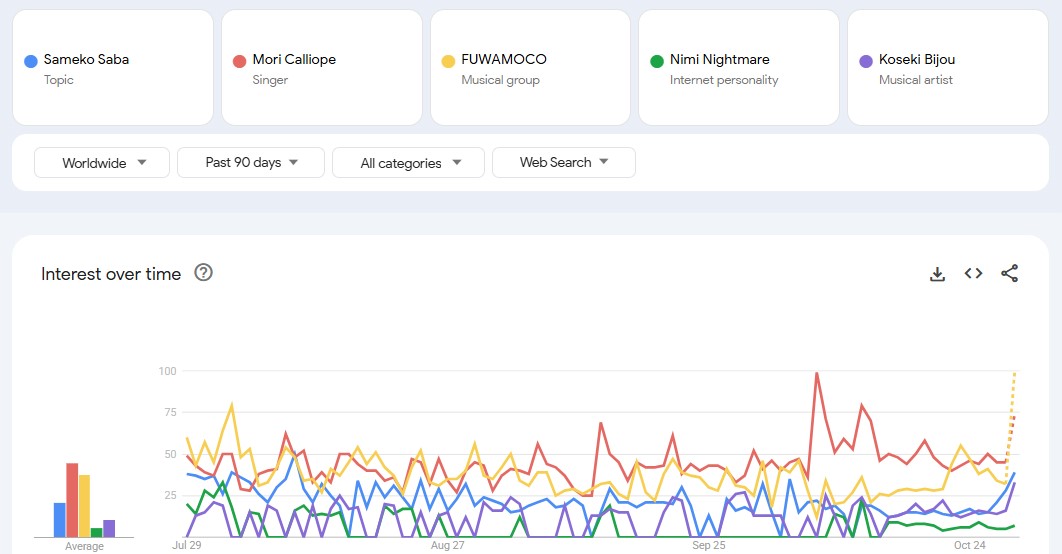Click the blue dot for Sameko Saba
1062x554 pixels.
(31, 61)
